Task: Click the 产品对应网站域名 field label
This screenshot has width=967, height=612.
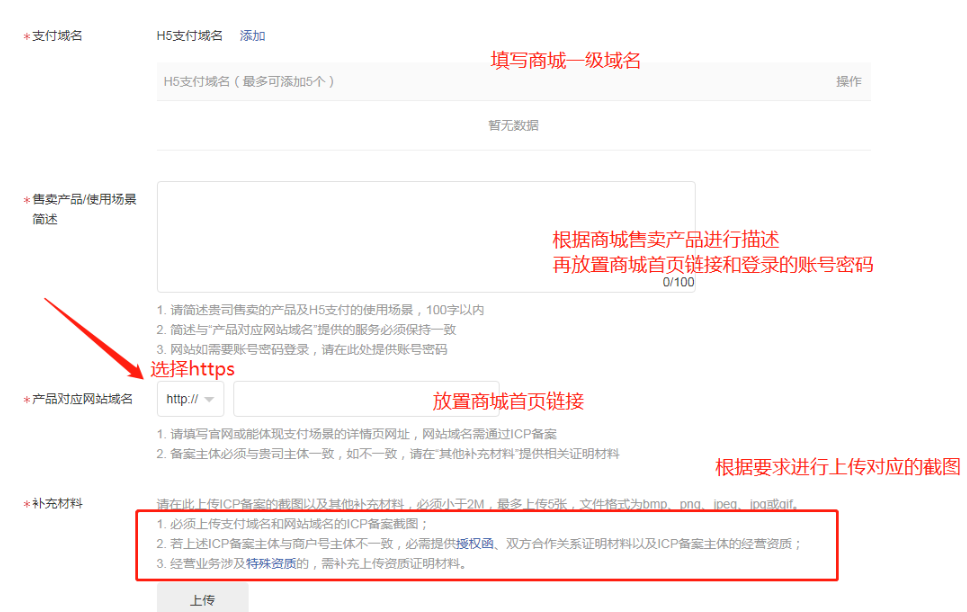Action: coord(82,399)
